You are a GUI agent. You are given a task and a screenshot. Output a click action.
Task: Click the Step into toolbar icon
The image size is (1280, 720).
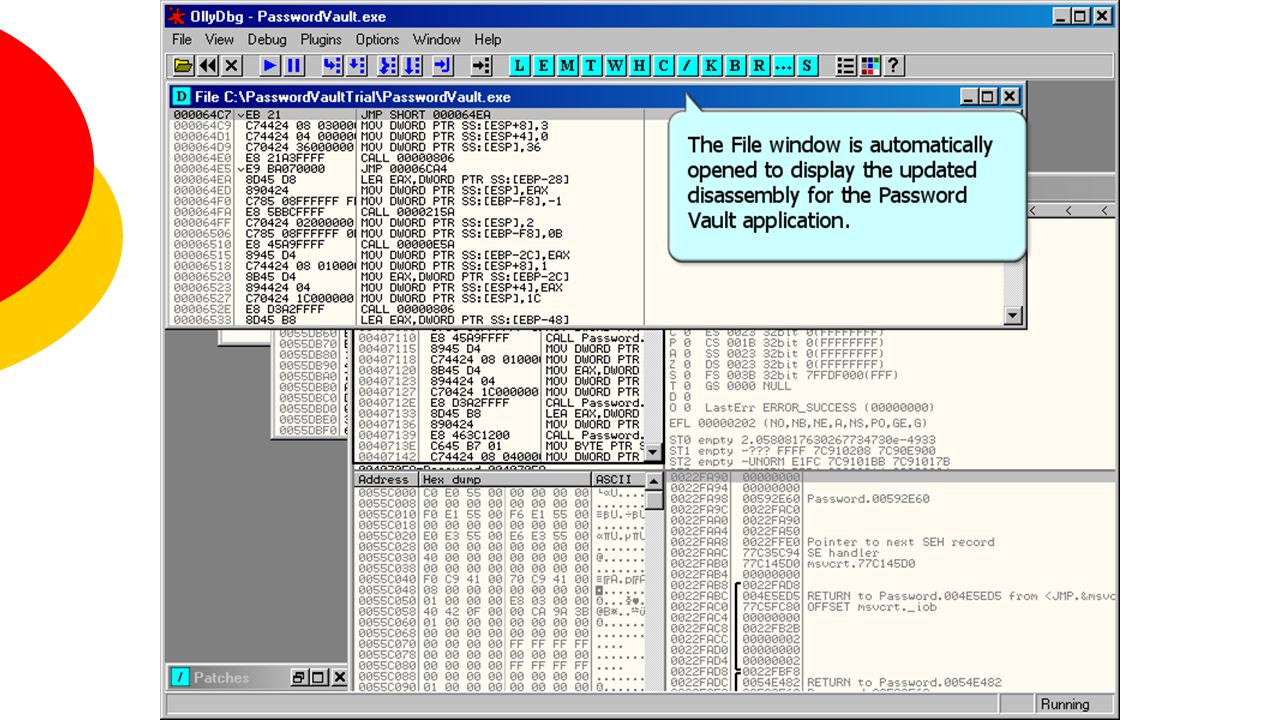(x=332, y=66)
